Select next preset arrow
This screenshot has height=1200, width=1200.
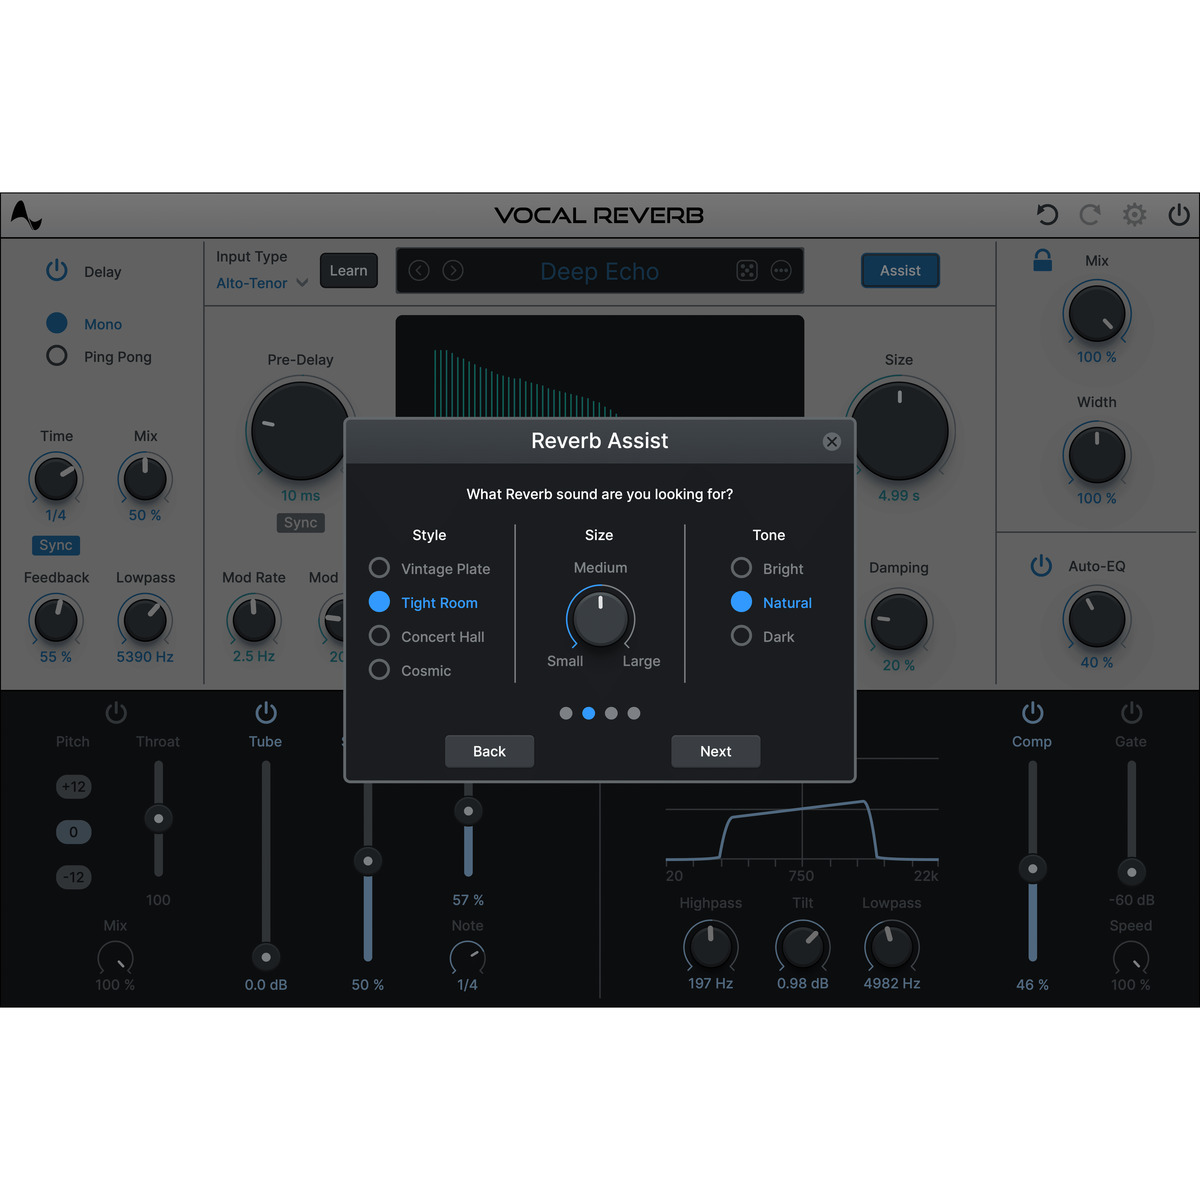pos(453,270)
